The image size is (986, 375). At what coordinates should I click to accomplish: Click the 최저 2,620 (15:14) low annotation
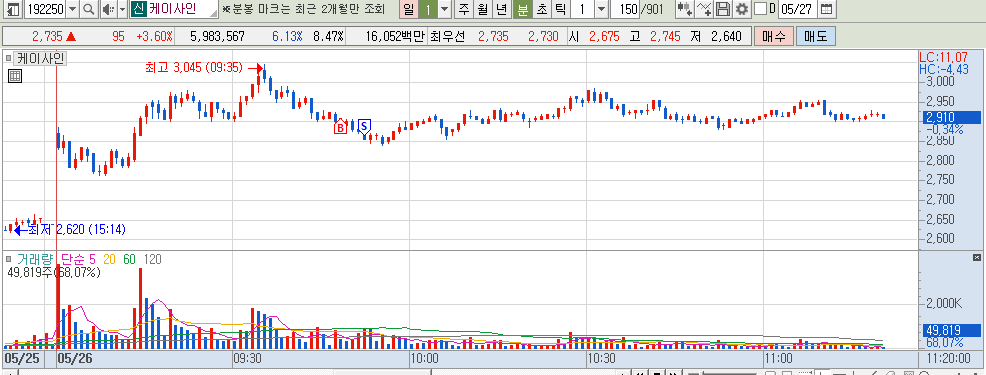click(77, 230)
